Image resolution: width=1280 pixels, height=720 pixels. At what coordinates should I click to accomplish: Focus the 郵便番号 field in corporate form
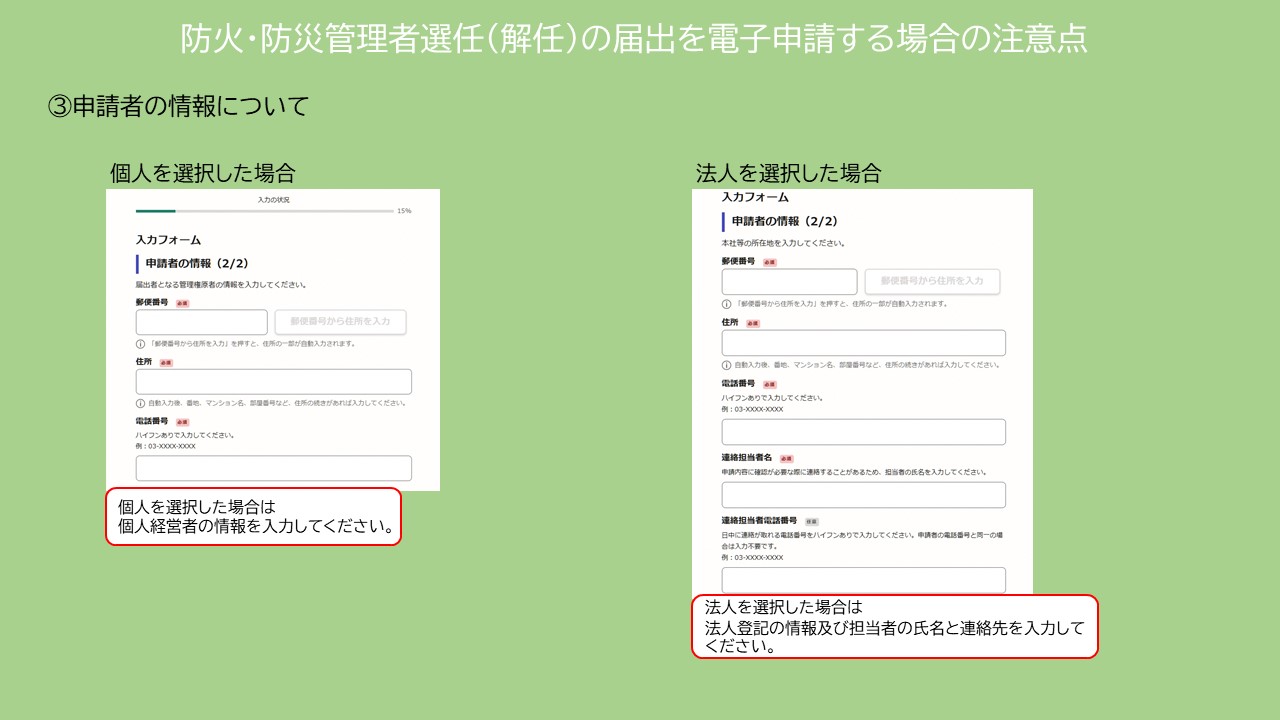pyautogui.click(x=789, y=281)
